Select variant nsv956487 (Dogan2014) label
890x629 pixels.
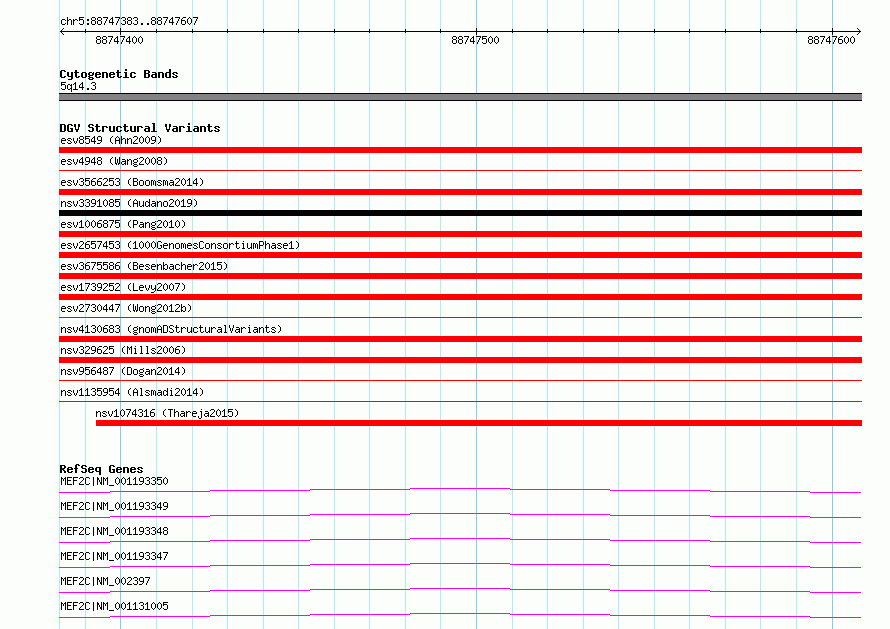[x=123, y=371]
